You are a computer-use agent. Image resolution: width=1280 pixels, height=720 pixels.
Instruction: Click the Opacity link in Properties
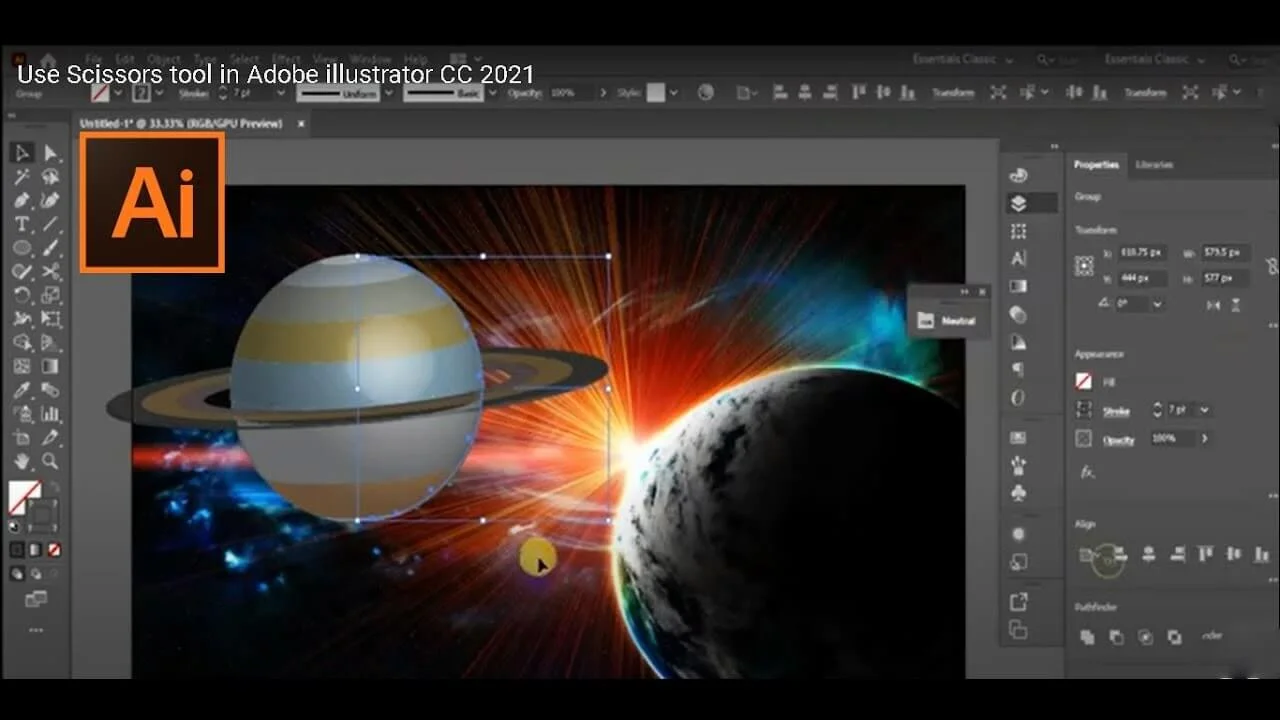tap(1119, 439)
